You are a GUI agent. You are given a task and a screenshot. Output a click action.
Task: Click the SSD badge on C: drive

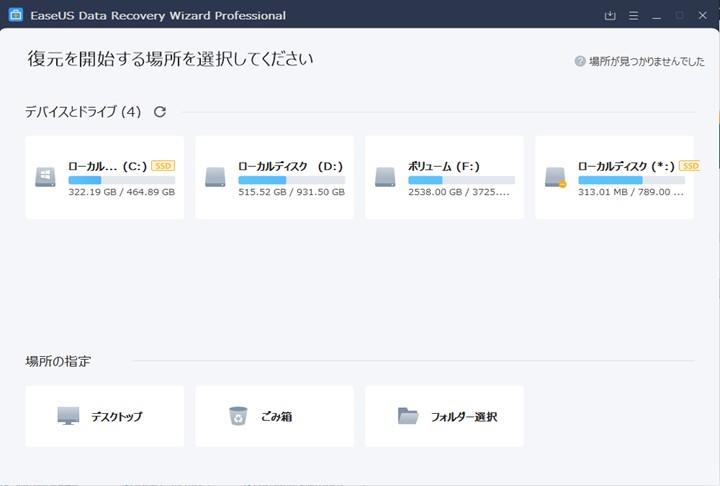(163, 166)
